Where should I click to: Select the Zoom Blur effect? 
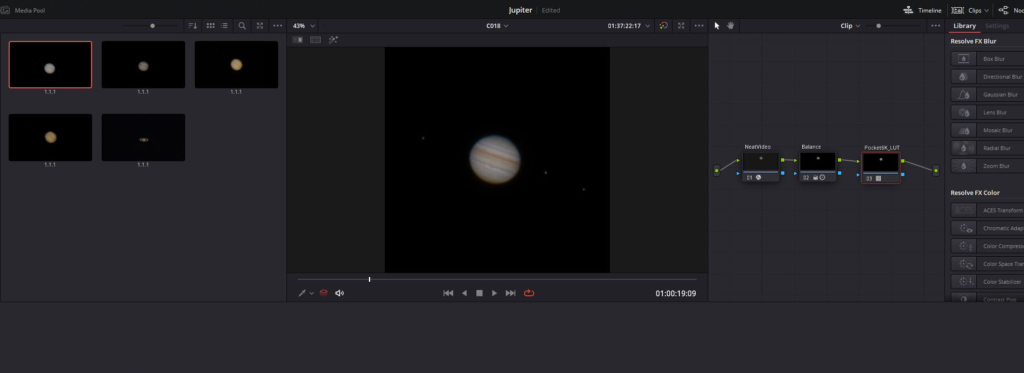pyautogui.click(x=987, y=166)
